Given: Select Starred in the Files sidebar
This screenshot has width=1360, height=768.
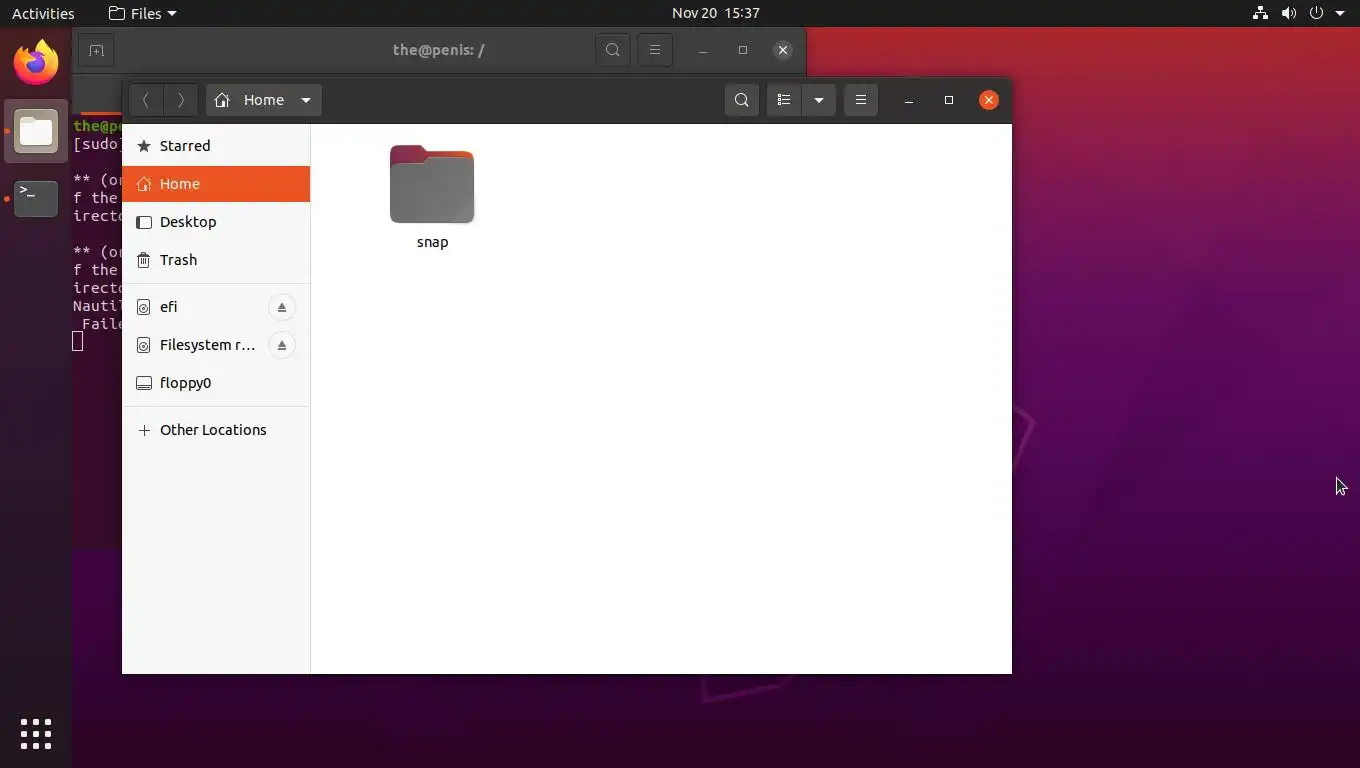Looking at the screenshot, I should [x=216, y=146].
